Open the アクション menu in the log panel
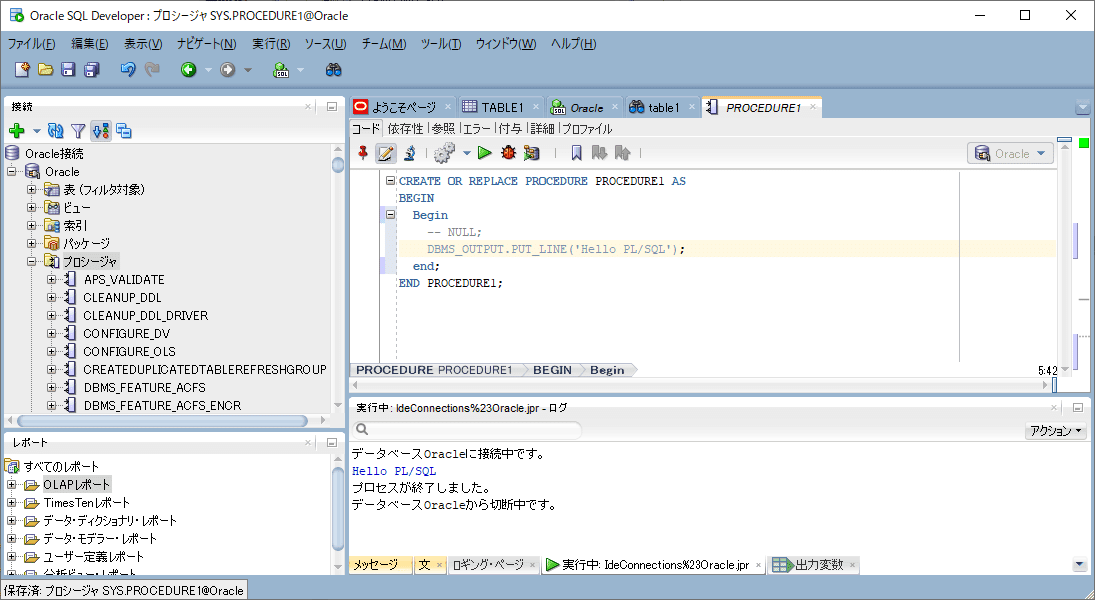 [x=1054, y=430]
